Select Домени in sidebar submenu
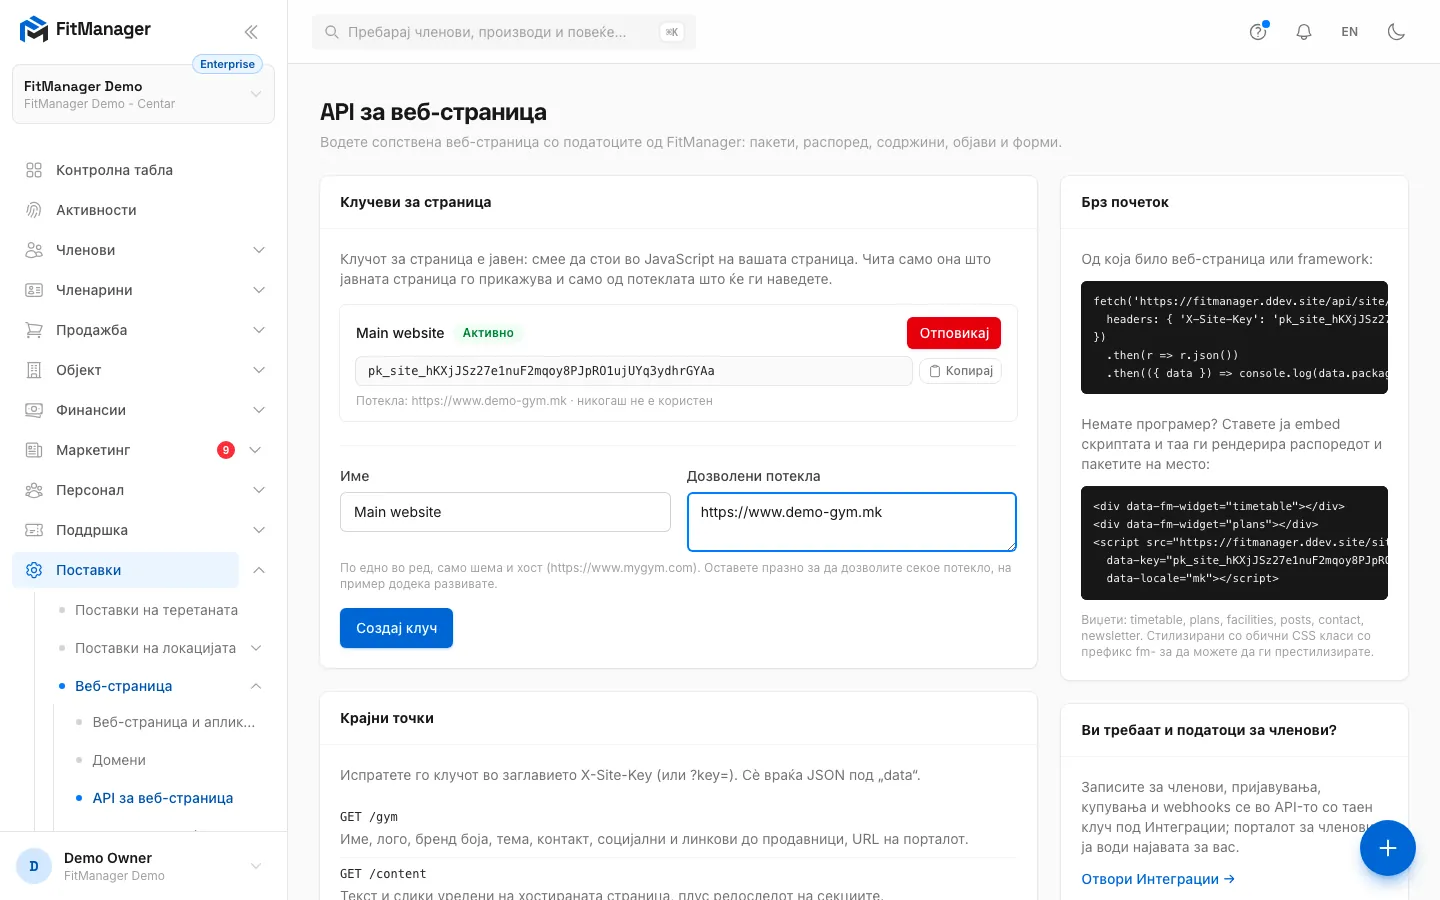The width and height of the screenshot is (1440, 900). pyautogui.click(x=119, y=760)
